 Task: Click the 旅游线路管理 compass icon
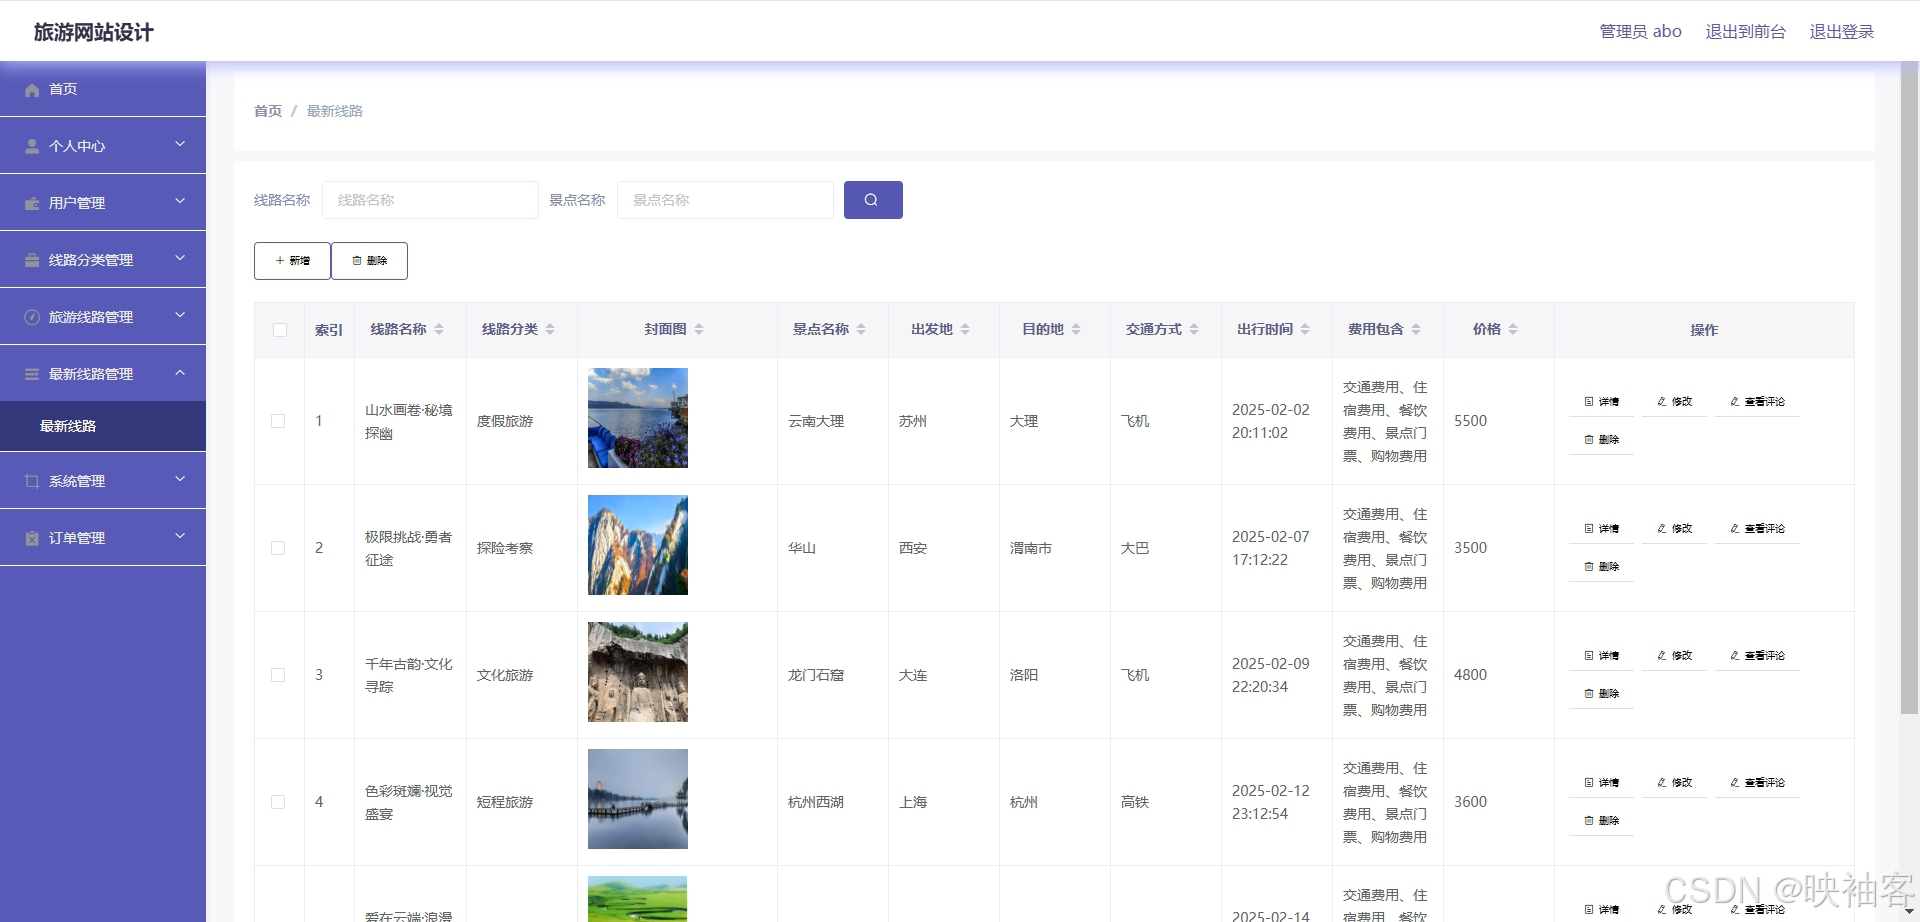coord(32,317)
